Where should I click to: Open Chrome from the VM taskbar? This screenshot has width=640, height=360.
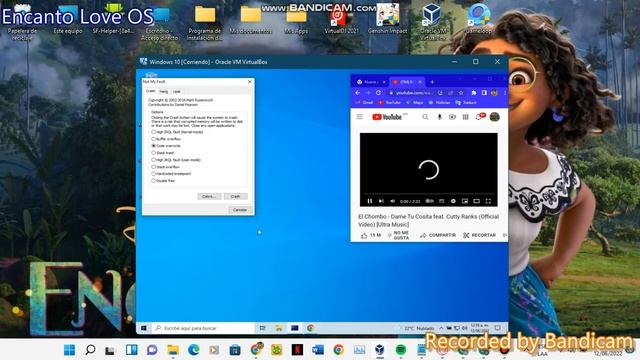click(x=311, y=328)
